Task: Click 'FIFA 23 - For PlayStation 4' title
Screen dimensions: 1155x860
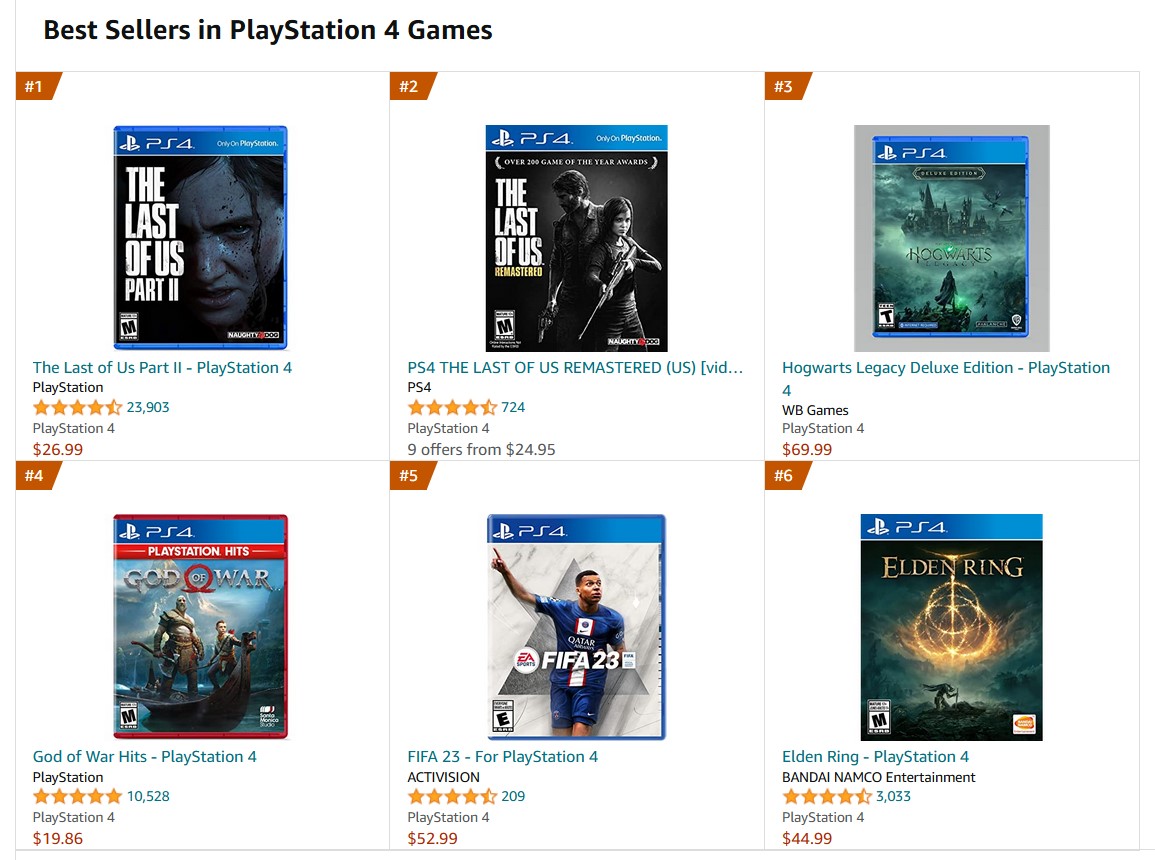Action: [502, 756]
